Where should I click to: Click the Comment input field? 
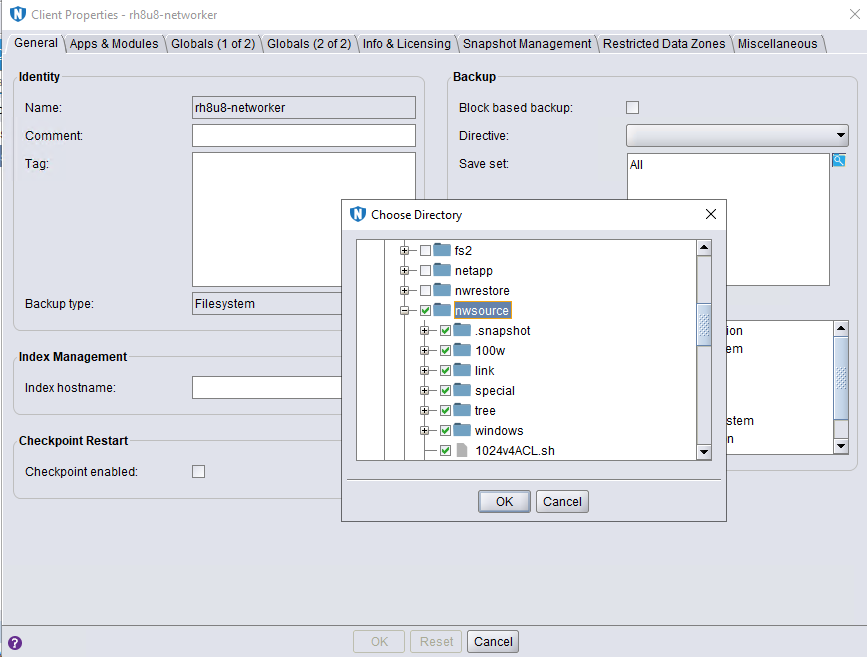pyautogui.click(x=304, y=135)
